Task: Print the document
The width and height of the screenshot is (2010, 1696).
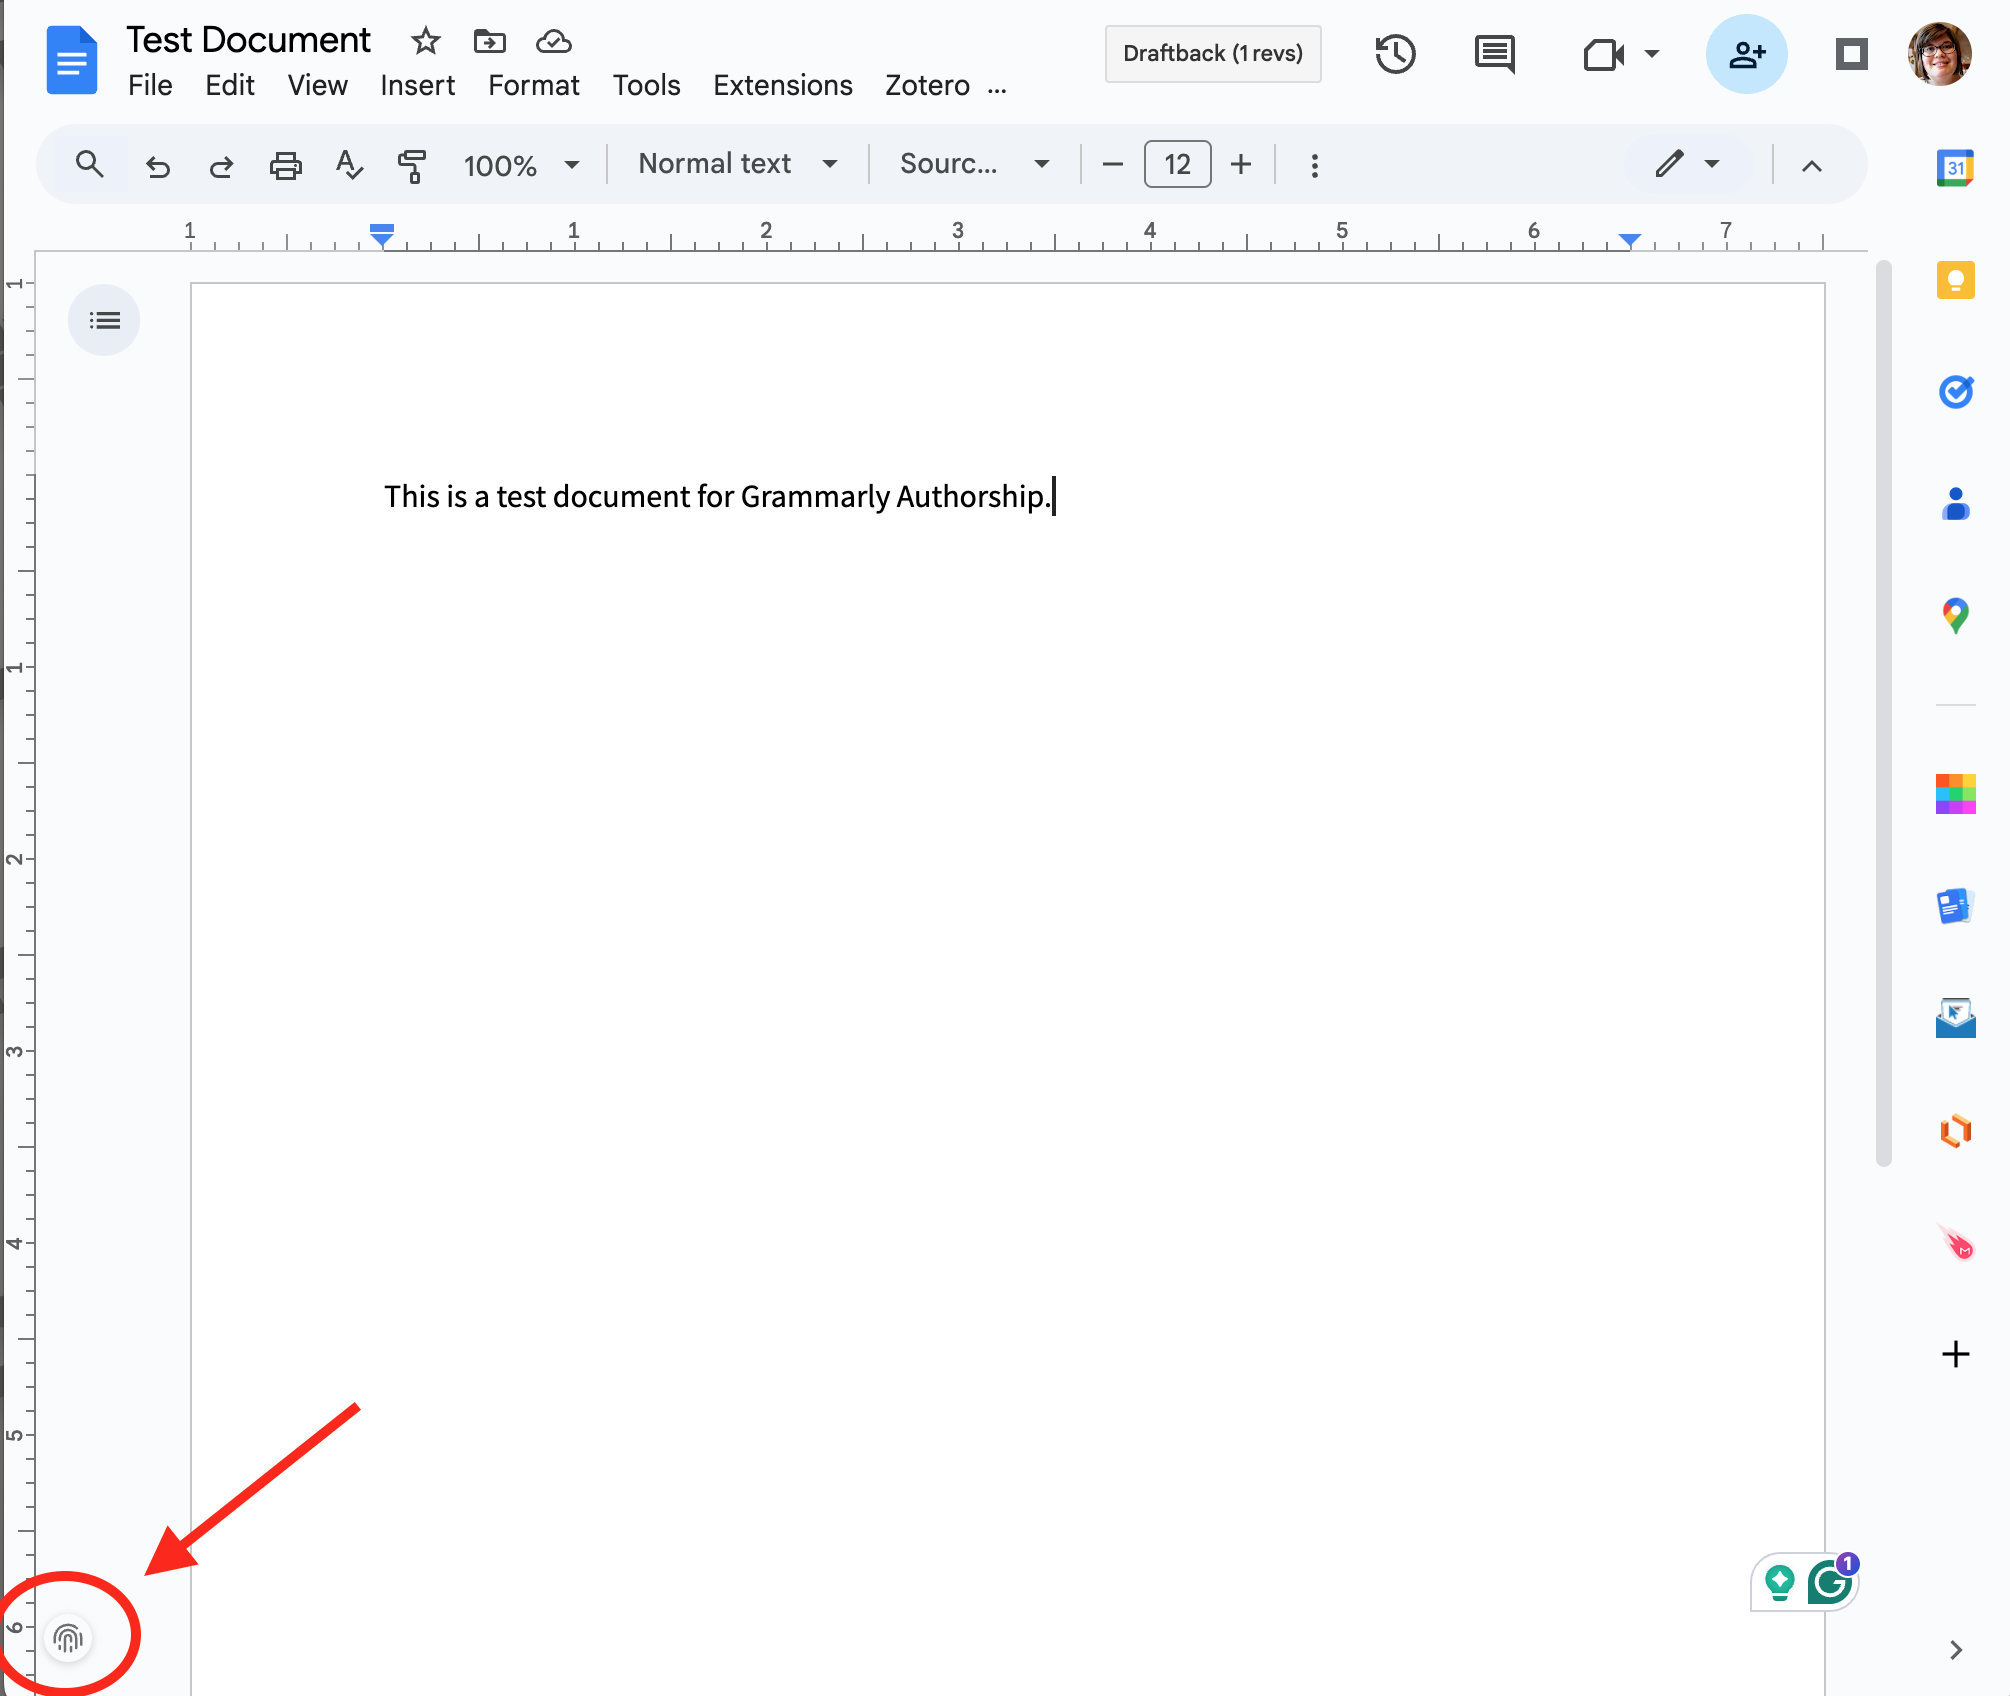Action: pos(286,165)
